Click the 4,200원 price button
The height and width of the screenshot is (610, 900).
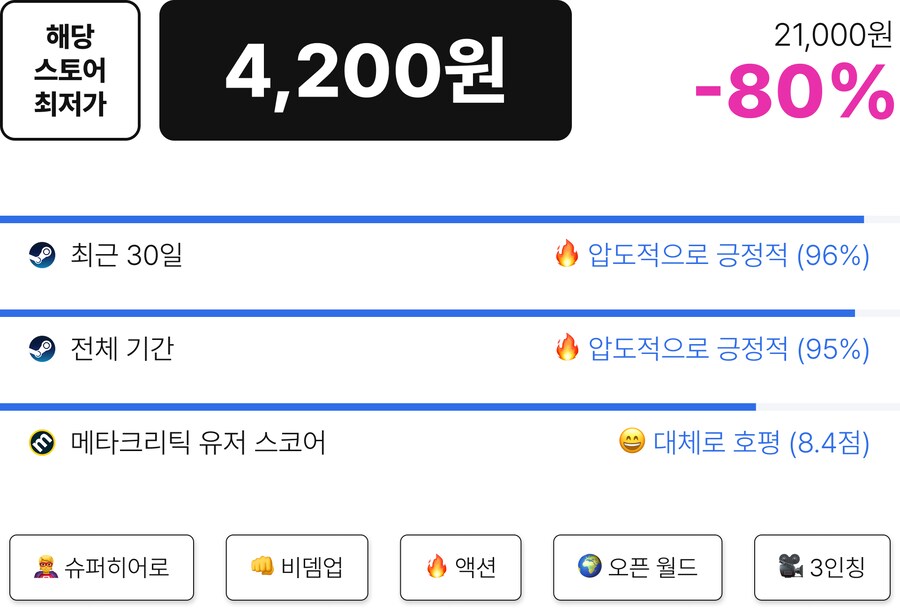(x=365, y=70)
